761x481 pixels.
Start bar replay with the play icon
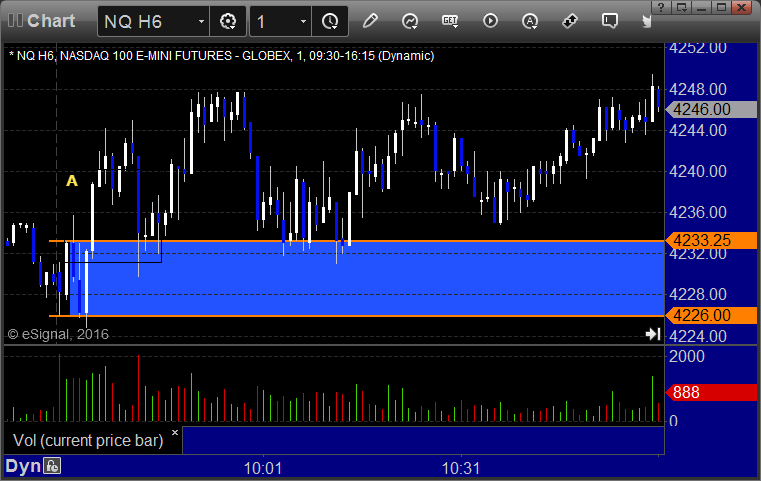click(490, 21)
